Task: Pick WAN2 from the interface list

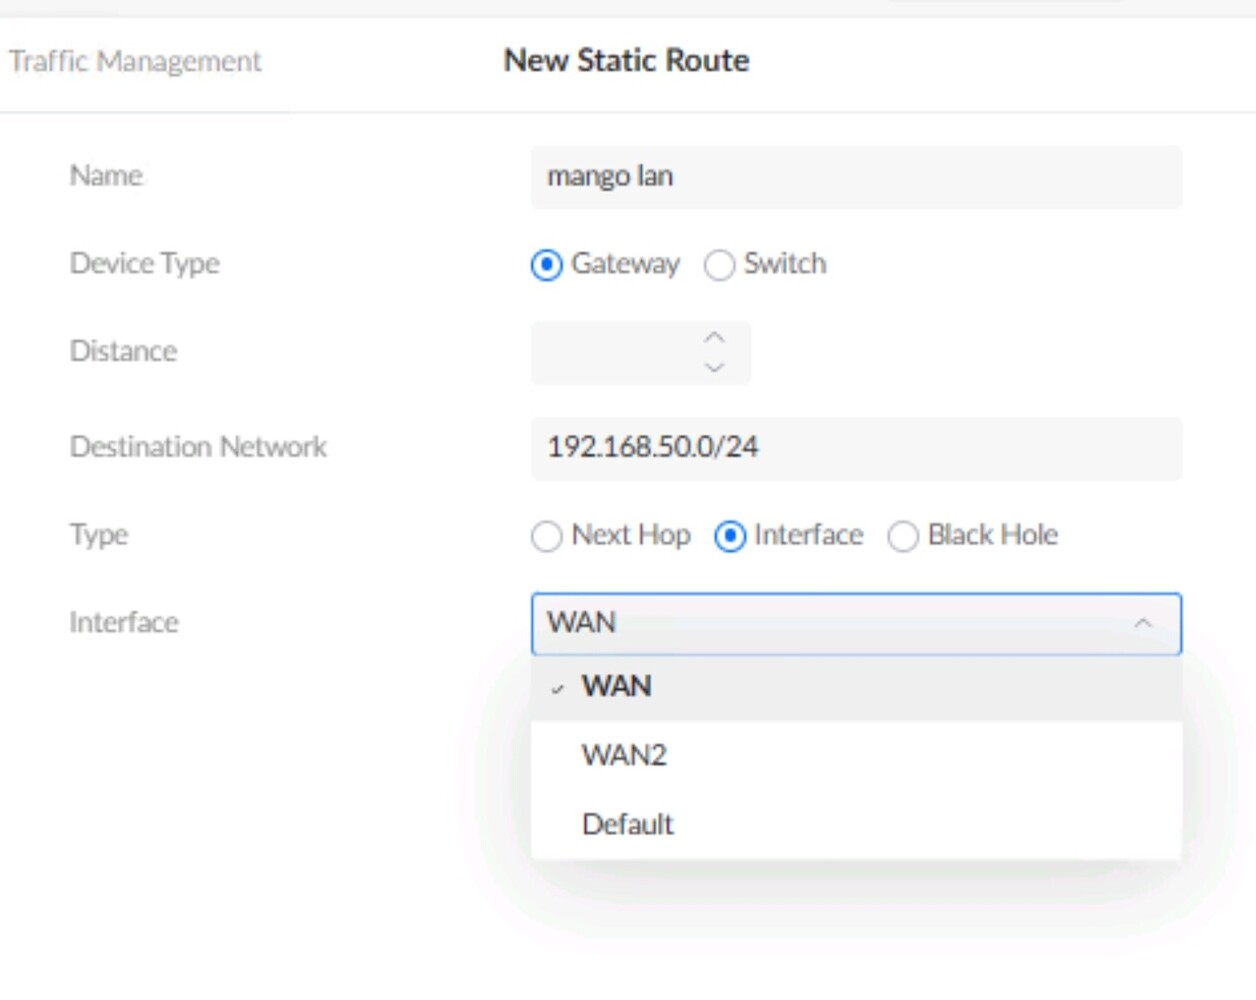Action: pos(624,755)
